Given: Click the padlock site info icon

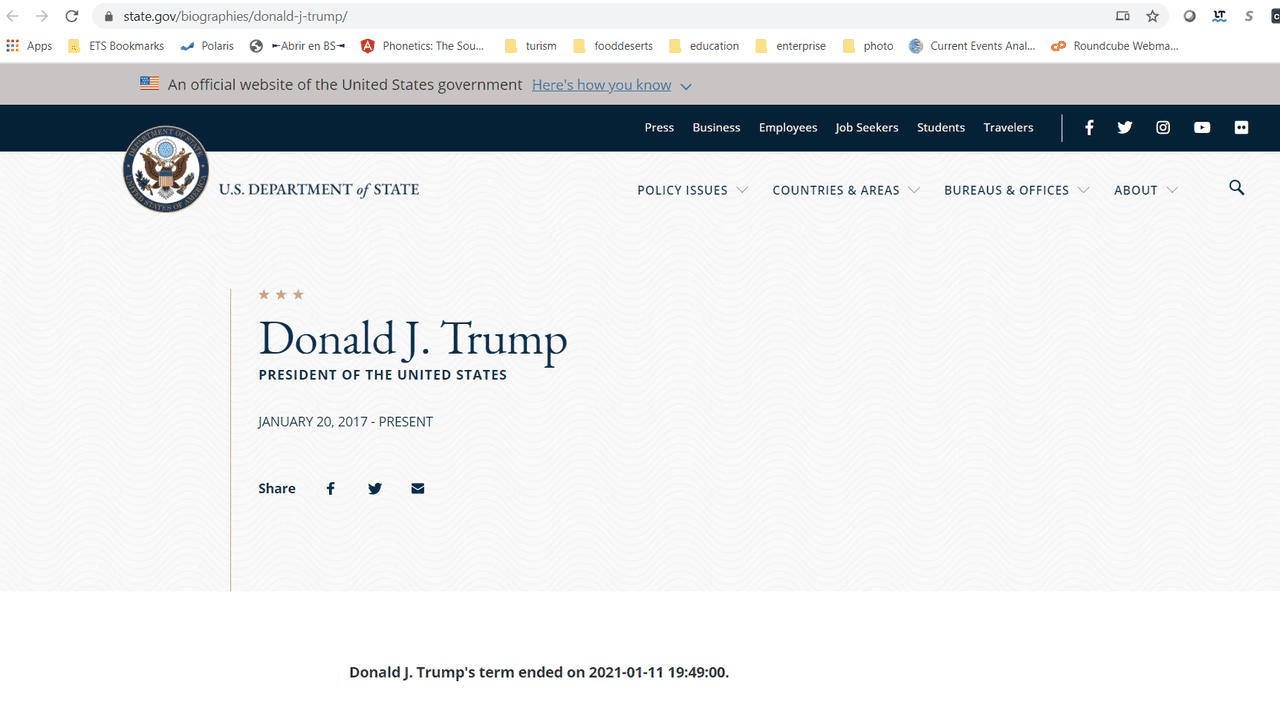Looking at the screenshot, I should click(109, 17).
